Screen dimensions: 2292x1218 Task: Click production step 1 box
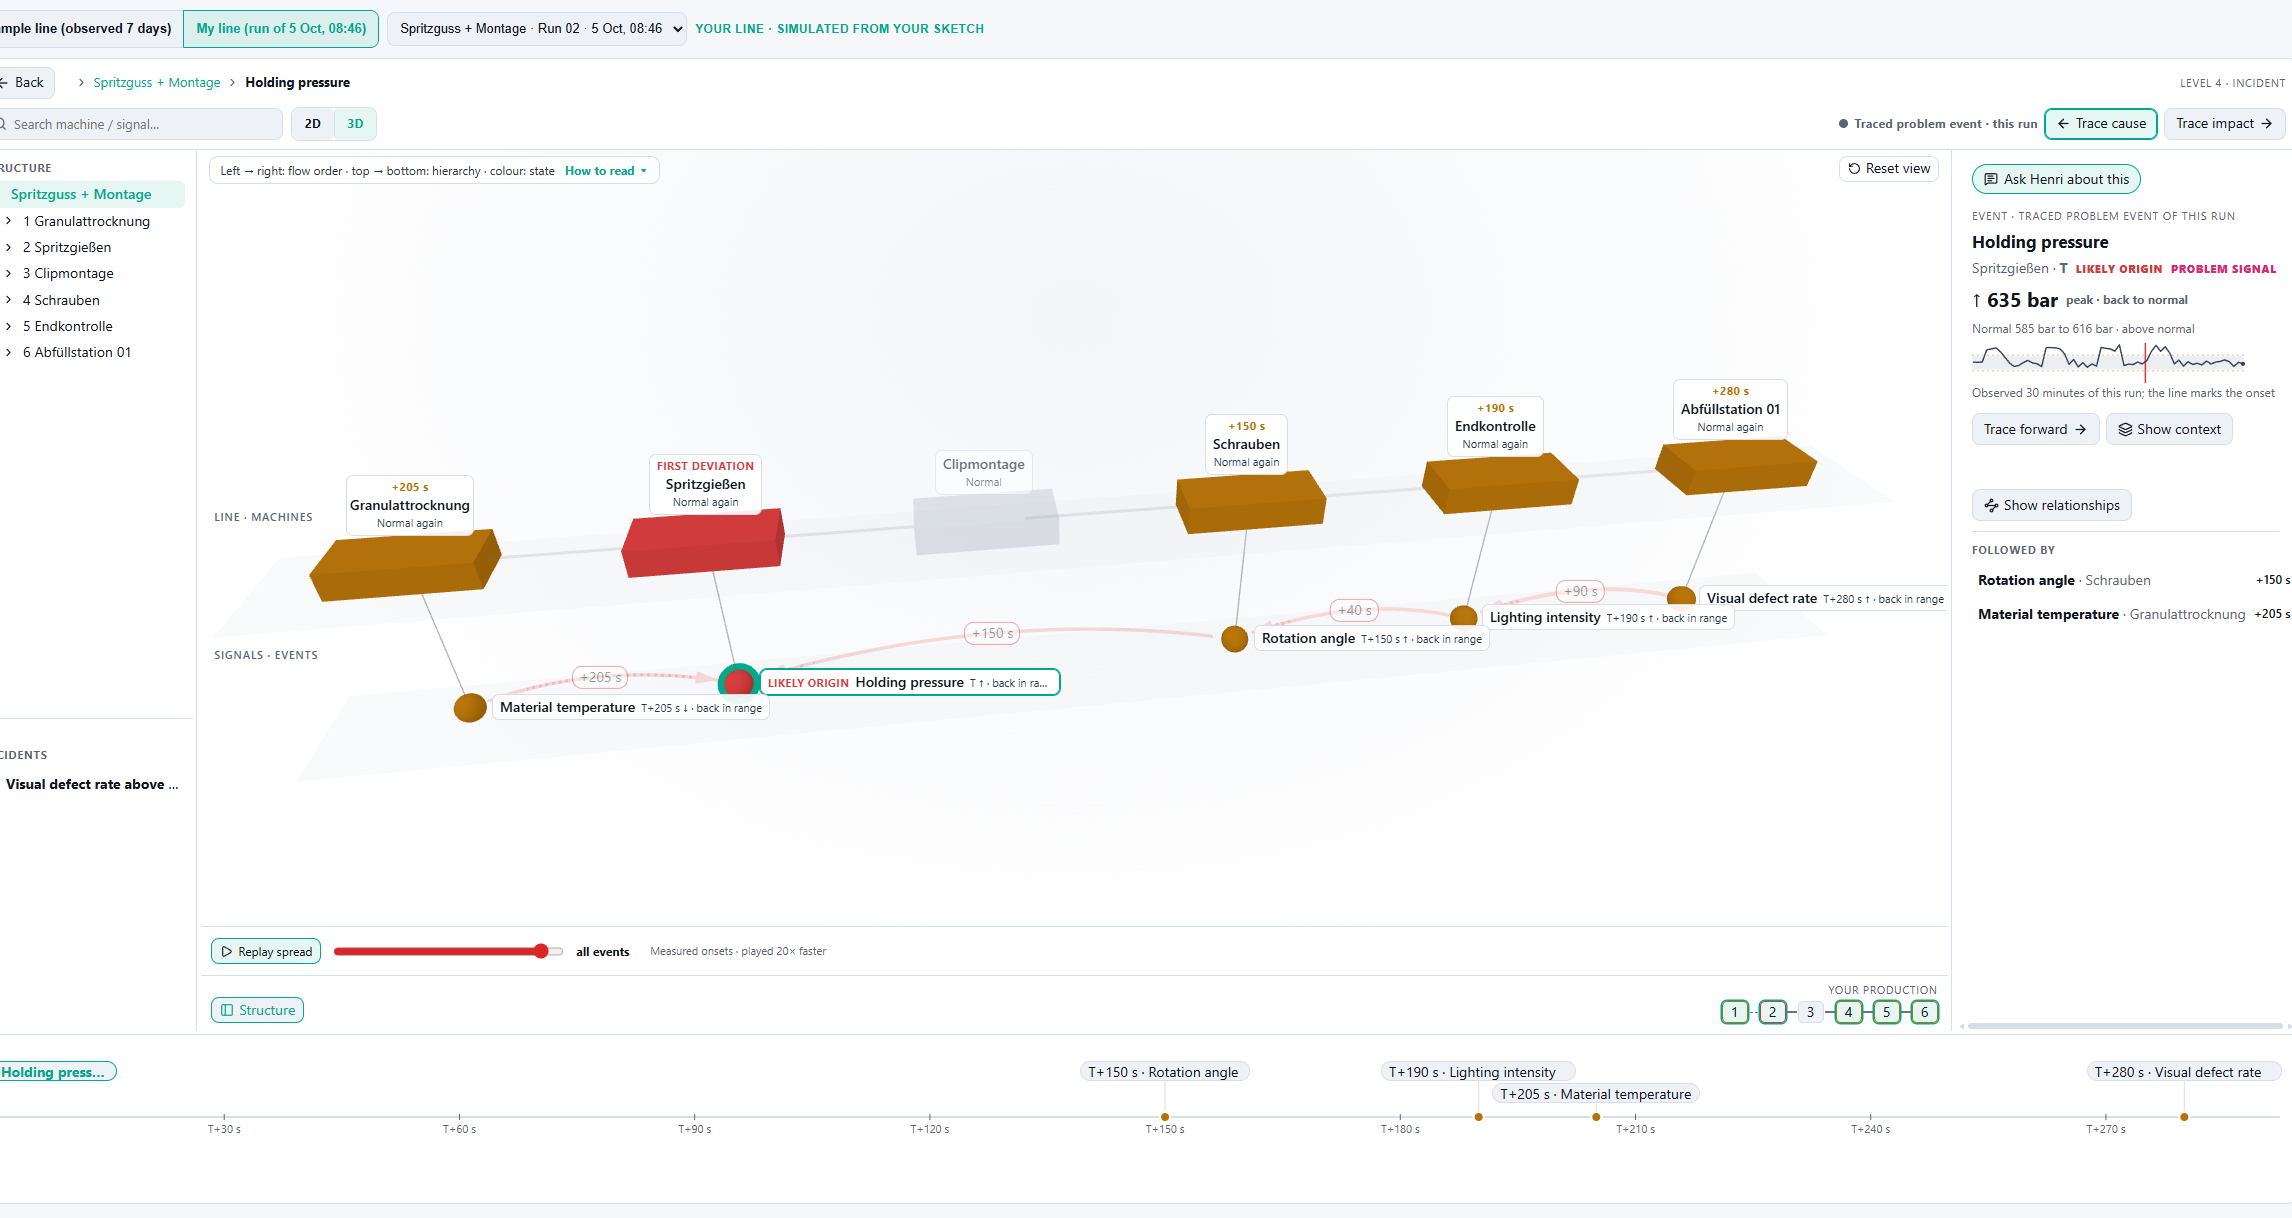click(x=1735, y=1013)
